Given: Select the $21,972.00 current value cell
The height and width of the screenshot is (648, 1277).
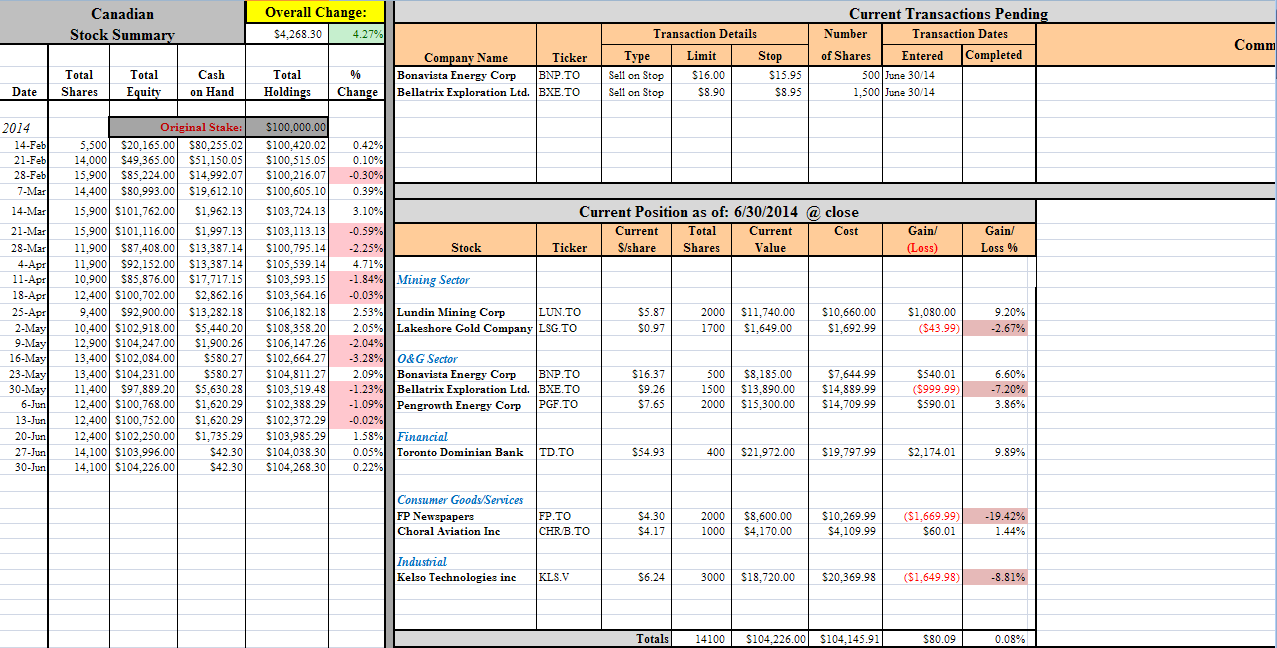Looking at the screenshot, I should click(769, 452).
